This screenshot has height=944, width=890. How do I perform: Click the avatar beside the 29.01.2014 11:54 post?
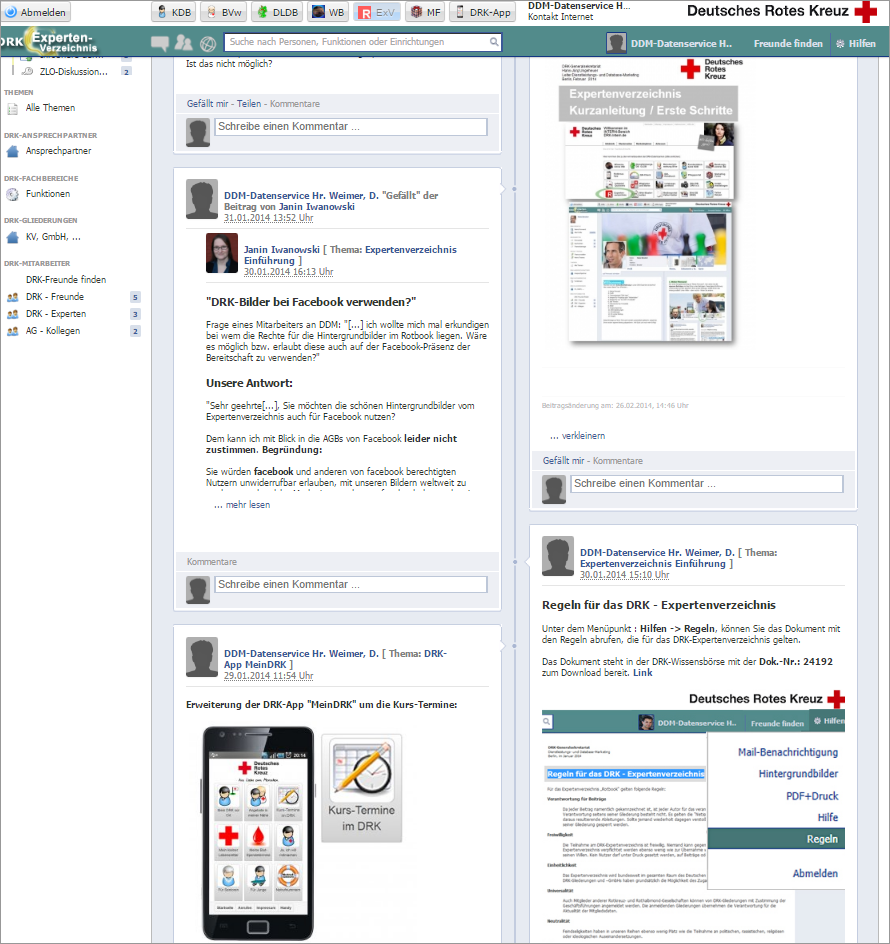click(202, 657)
